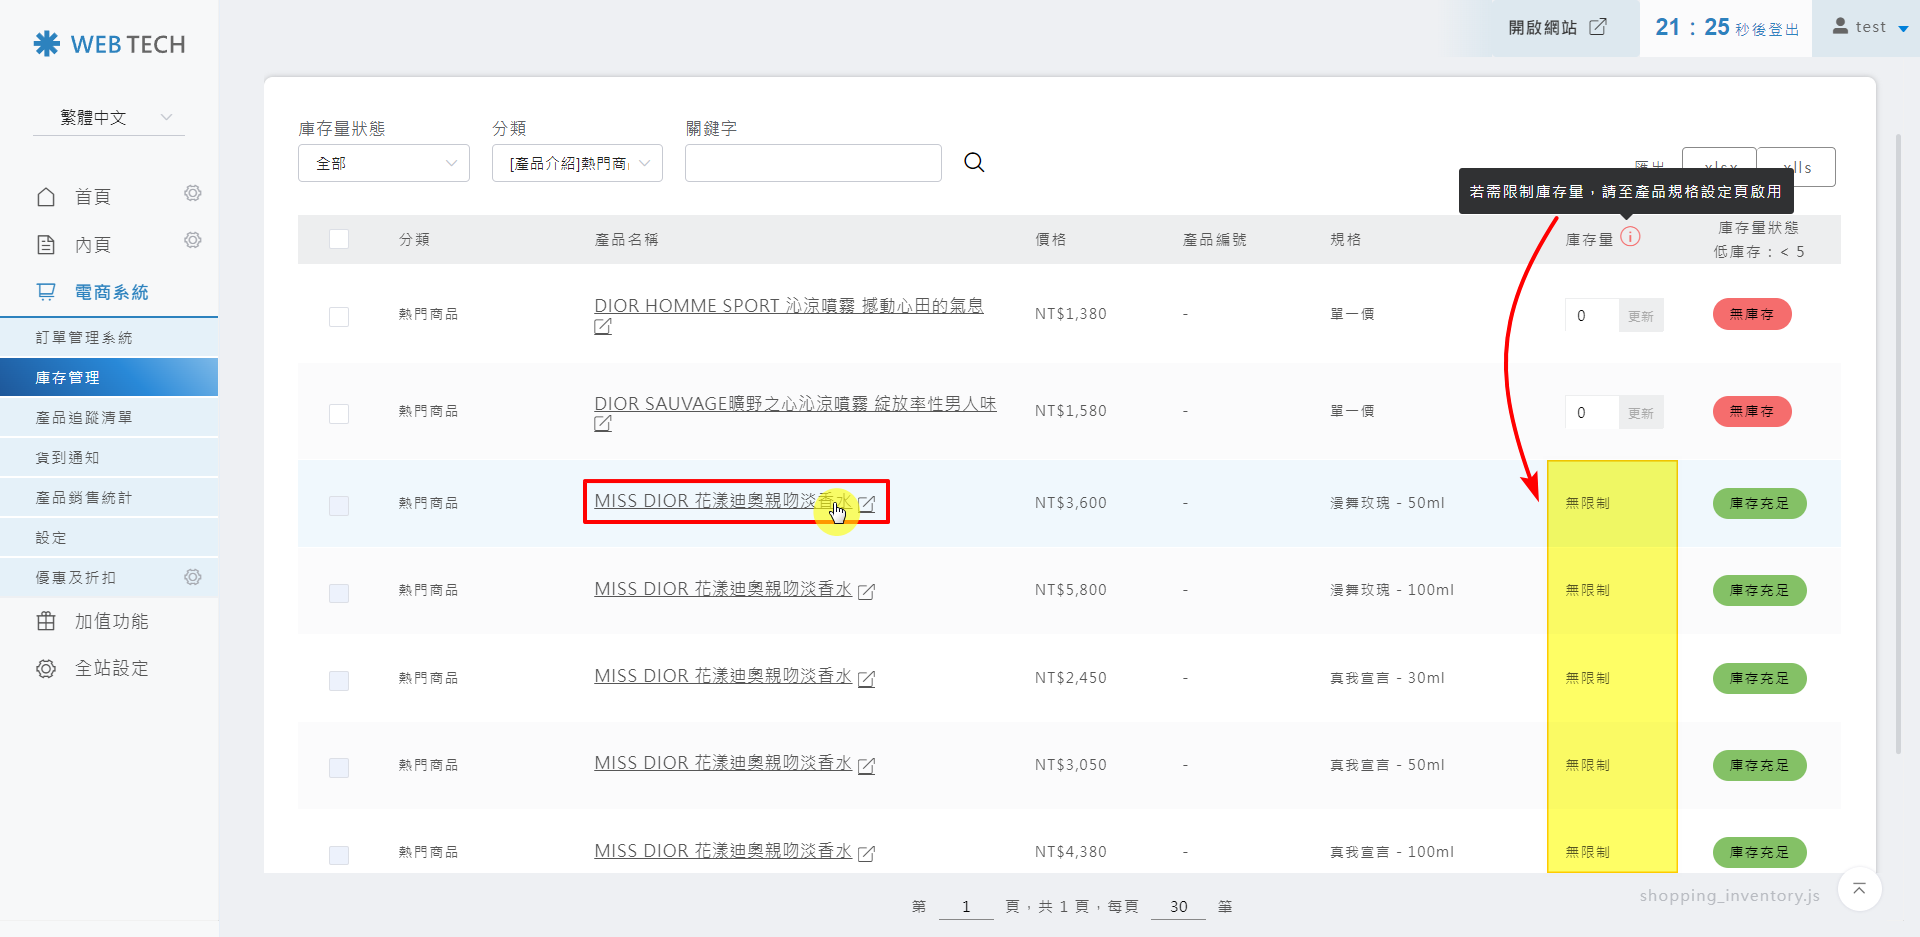Click gear icon next to 優惠及折扣
The width and height of the screenshot is (1920, 937).
coord(193,577)
